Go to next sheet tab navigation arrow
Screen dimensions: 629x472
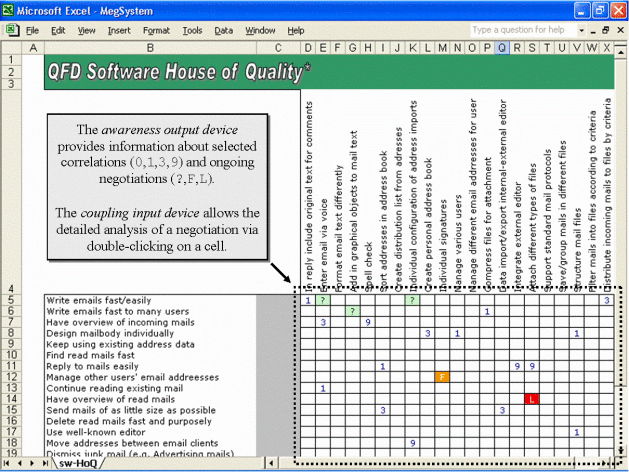point(32,463)
